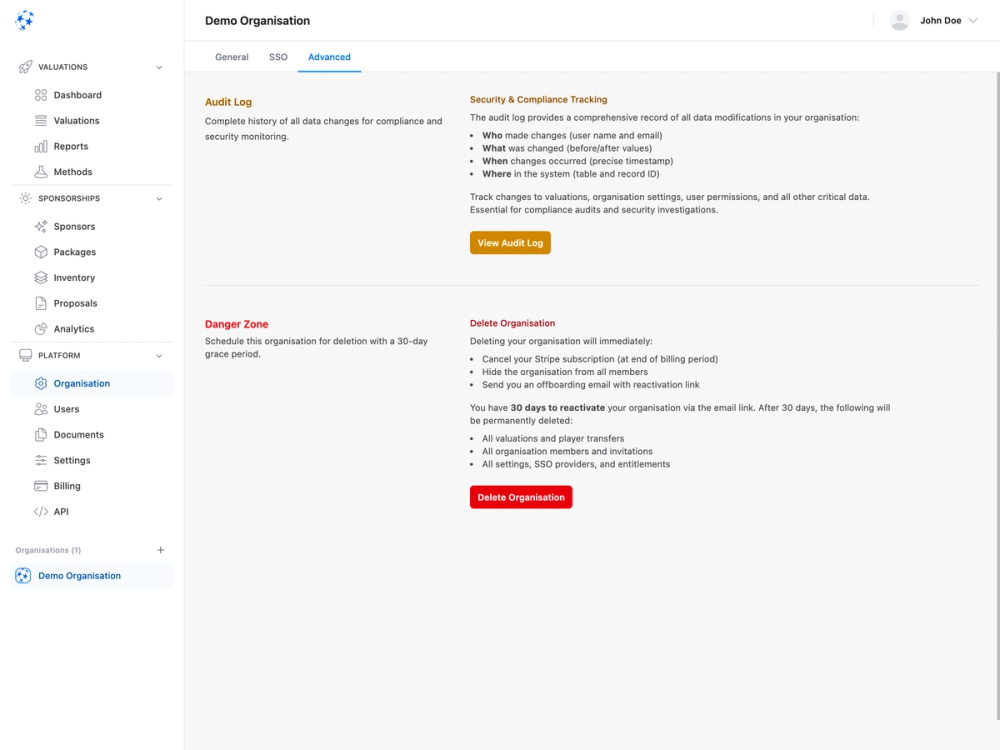The height and width of the screenshot is (750, 1000).
Task: Click the Sponsorships sun icon
Action: click(x=26, y=198)
